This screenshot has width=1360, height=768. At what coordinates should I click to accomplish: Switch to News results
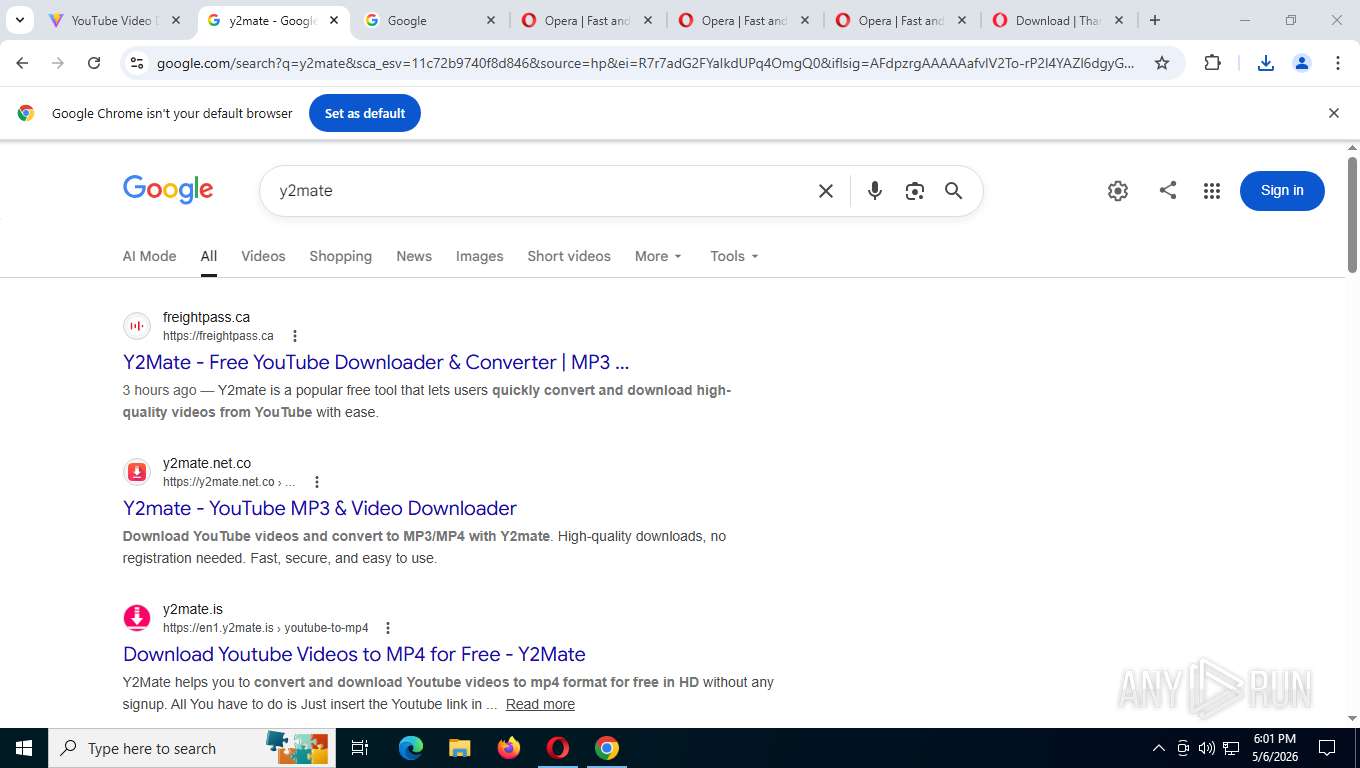(414, 256)
